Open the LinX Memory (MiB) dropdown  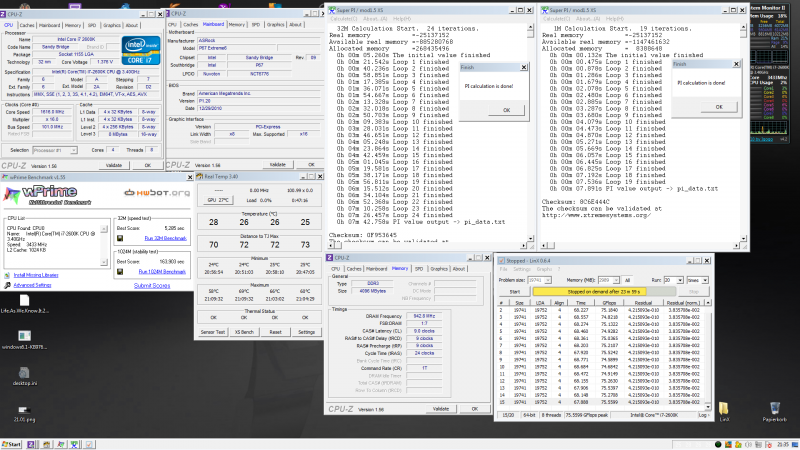pyautogui.click(x=609, y=280)
